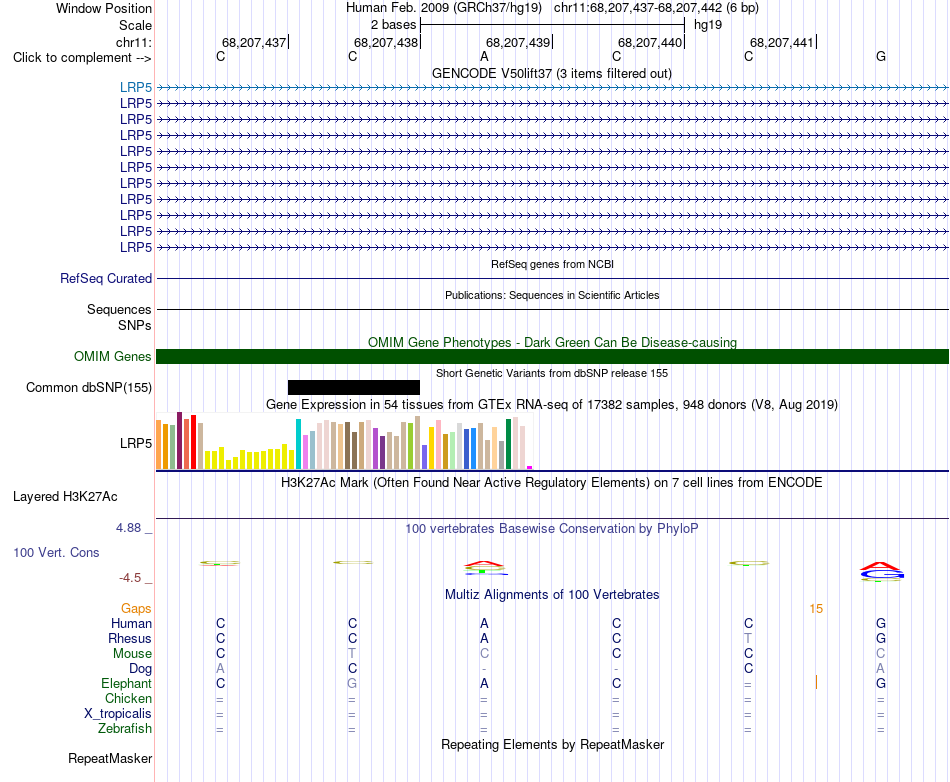
Task: Open the Short Genetic Variants dbSNP 155 title
Action: coord(552,373)
